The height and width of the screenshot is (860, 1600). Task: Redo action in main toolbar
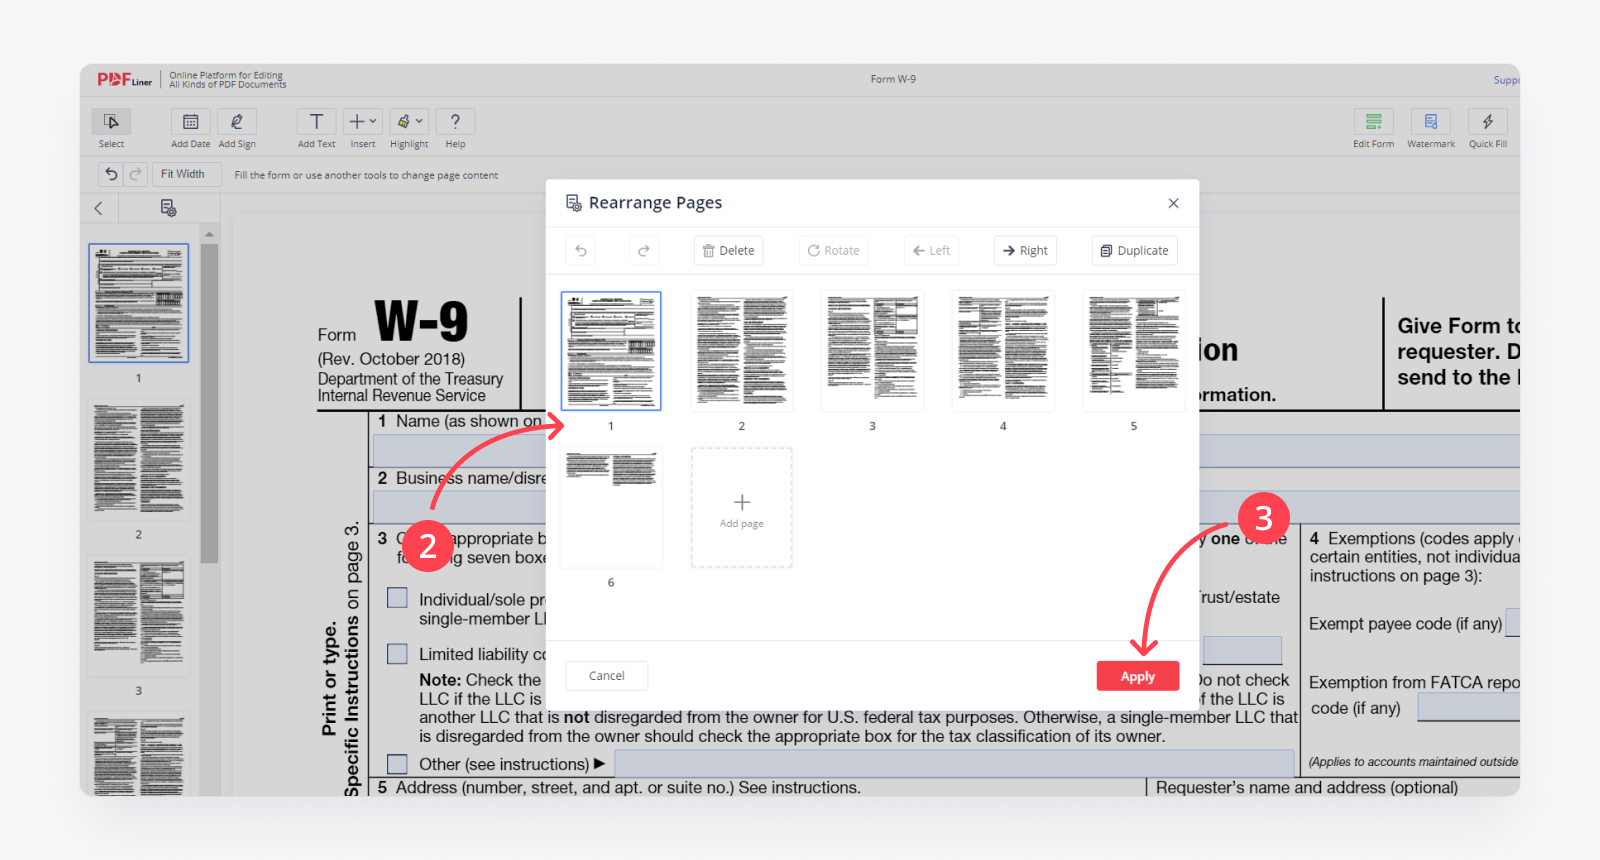tap(135, 174)
